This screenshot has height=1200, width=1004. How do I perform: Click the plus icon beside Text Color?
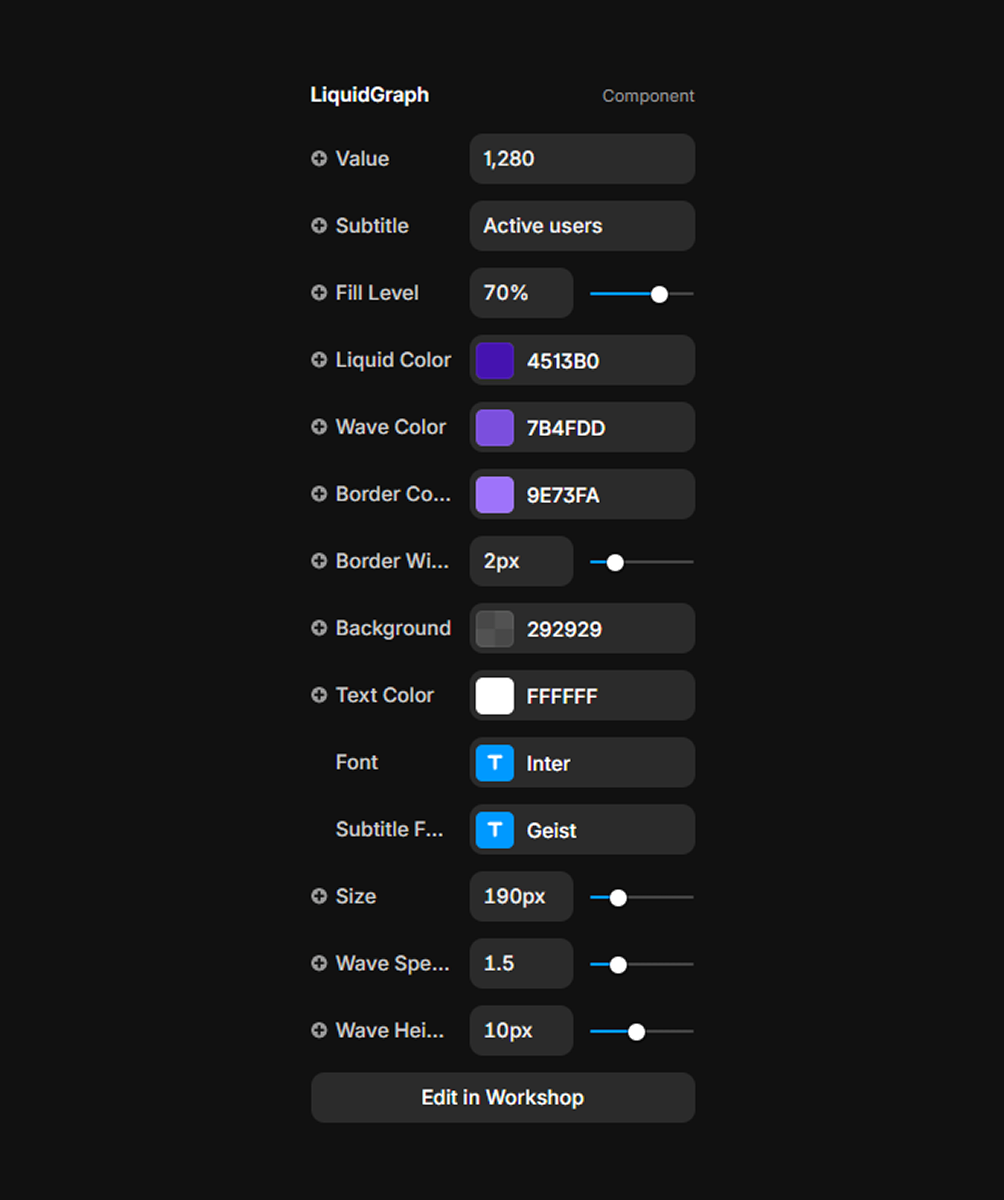[x=319, y=695]
